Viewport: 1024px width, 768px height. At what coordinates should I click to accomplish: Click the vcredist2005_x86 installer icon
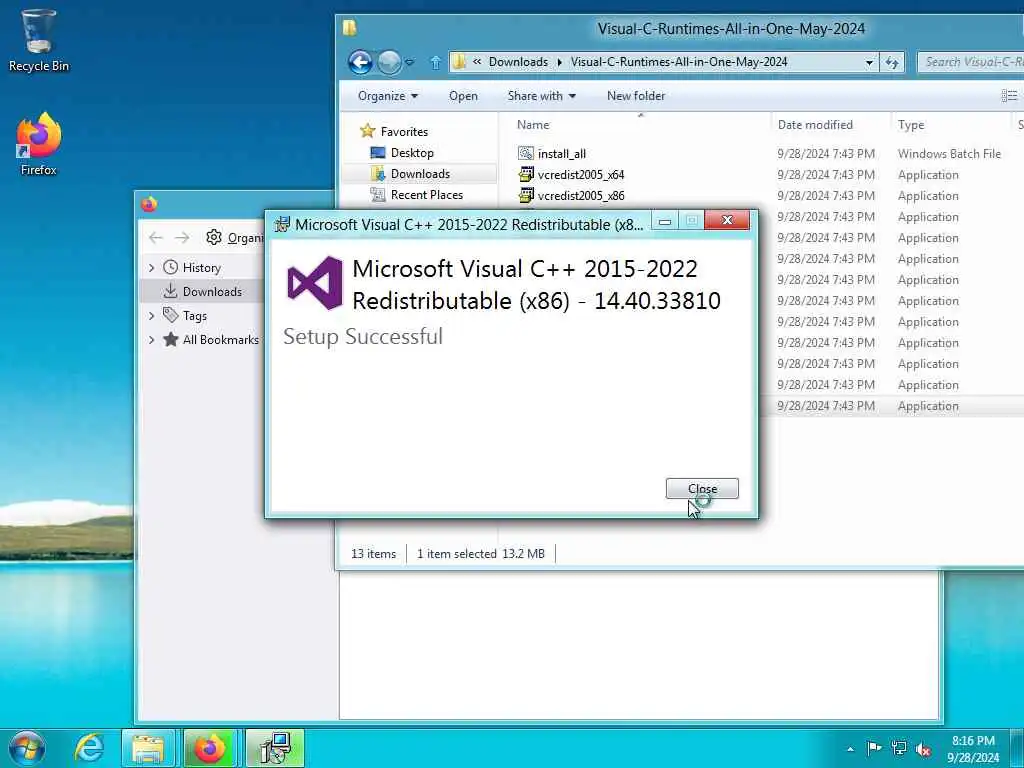click(x=526, y=195)
